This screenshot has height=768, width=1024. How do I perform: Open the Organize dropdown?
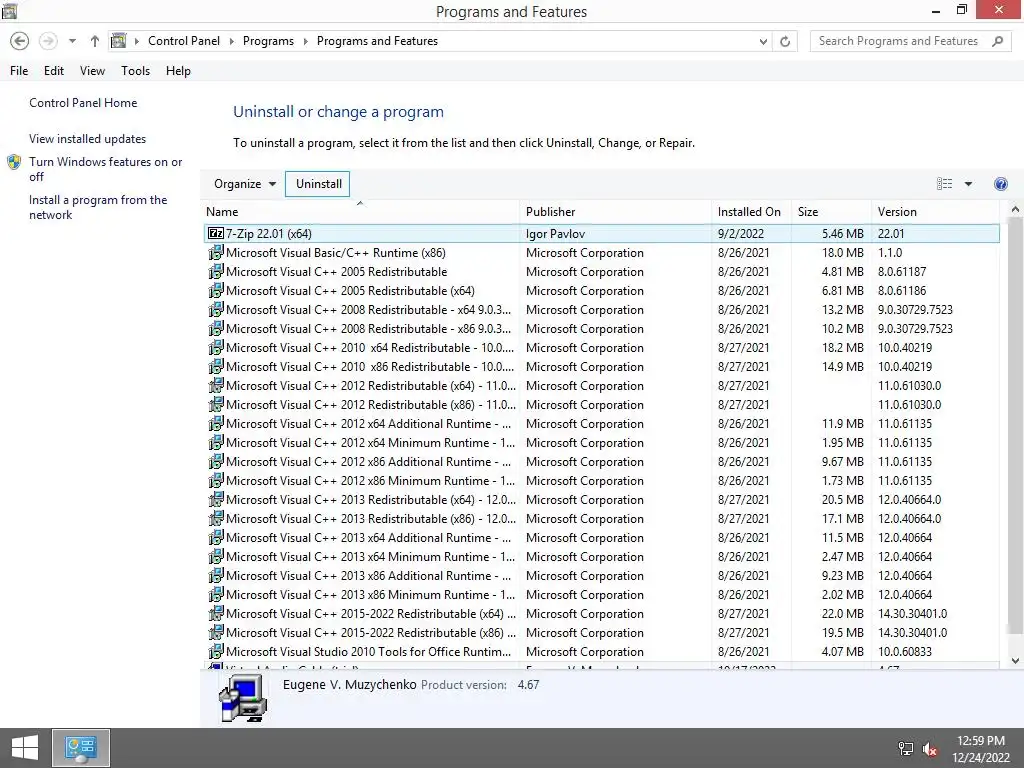point(245,184)
